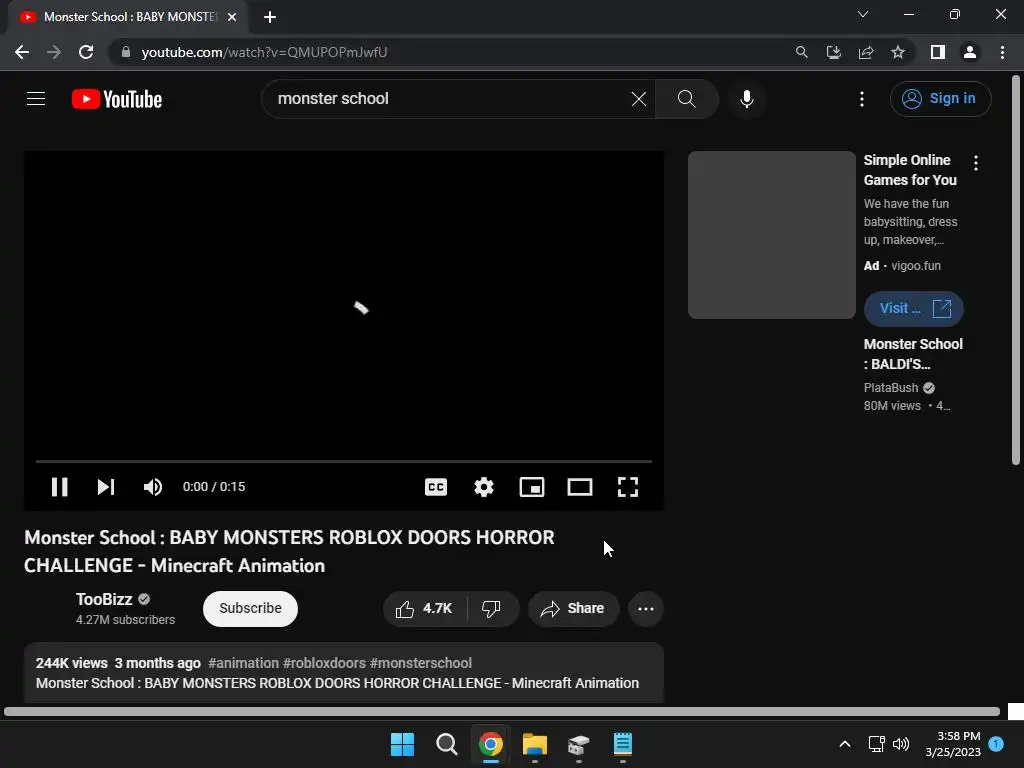
Task: Open the TooBizz channel name
Action: 104,599
